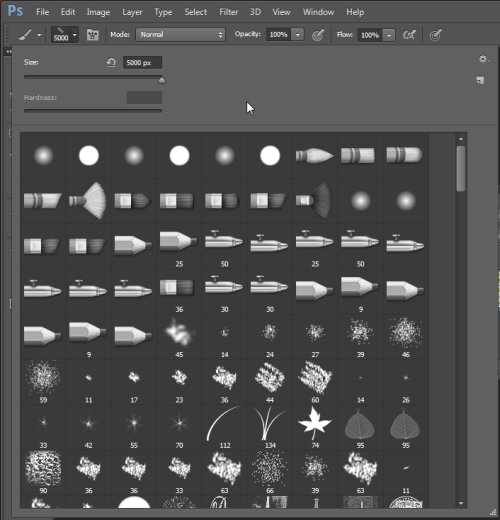
Task: Open brush picker gear settings menu
Action: pos(483,59)
